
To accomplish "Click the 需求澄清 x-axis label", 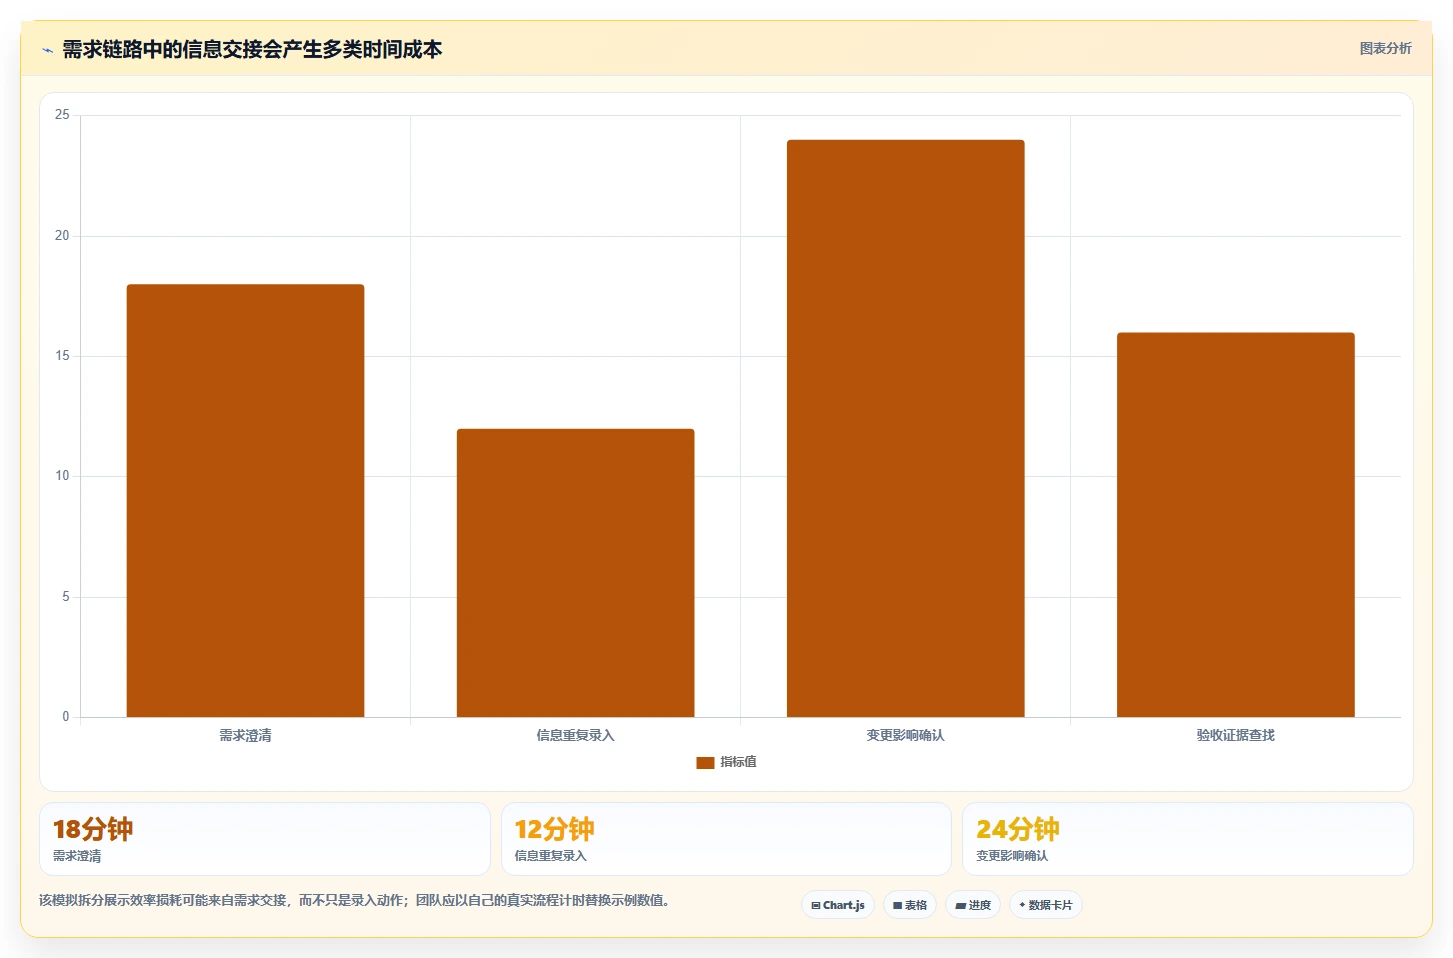I will pos(245,735).
